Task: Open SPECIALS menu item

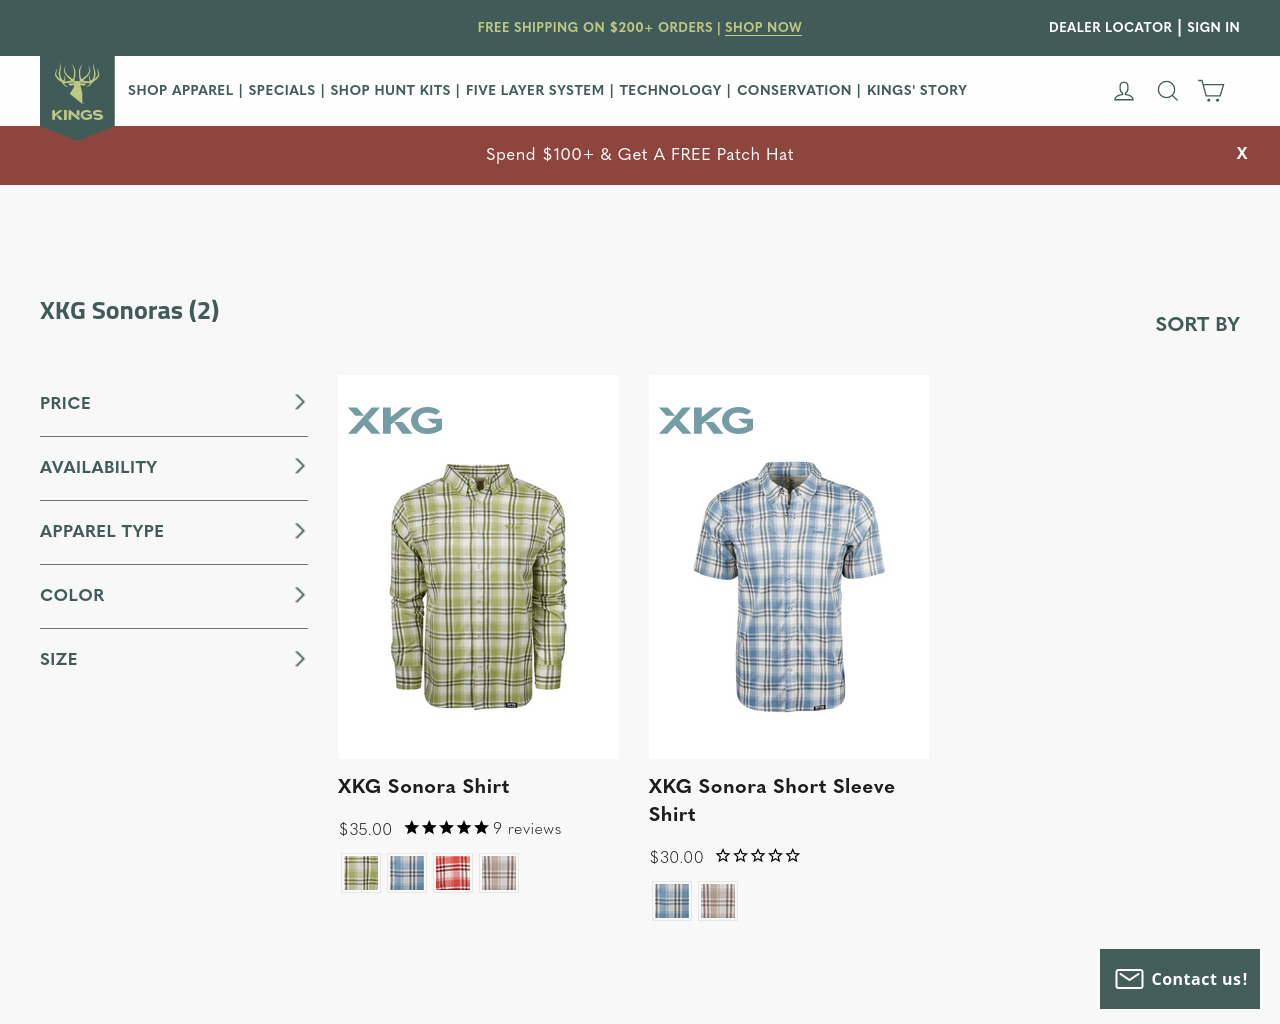Action: [281, 90]
